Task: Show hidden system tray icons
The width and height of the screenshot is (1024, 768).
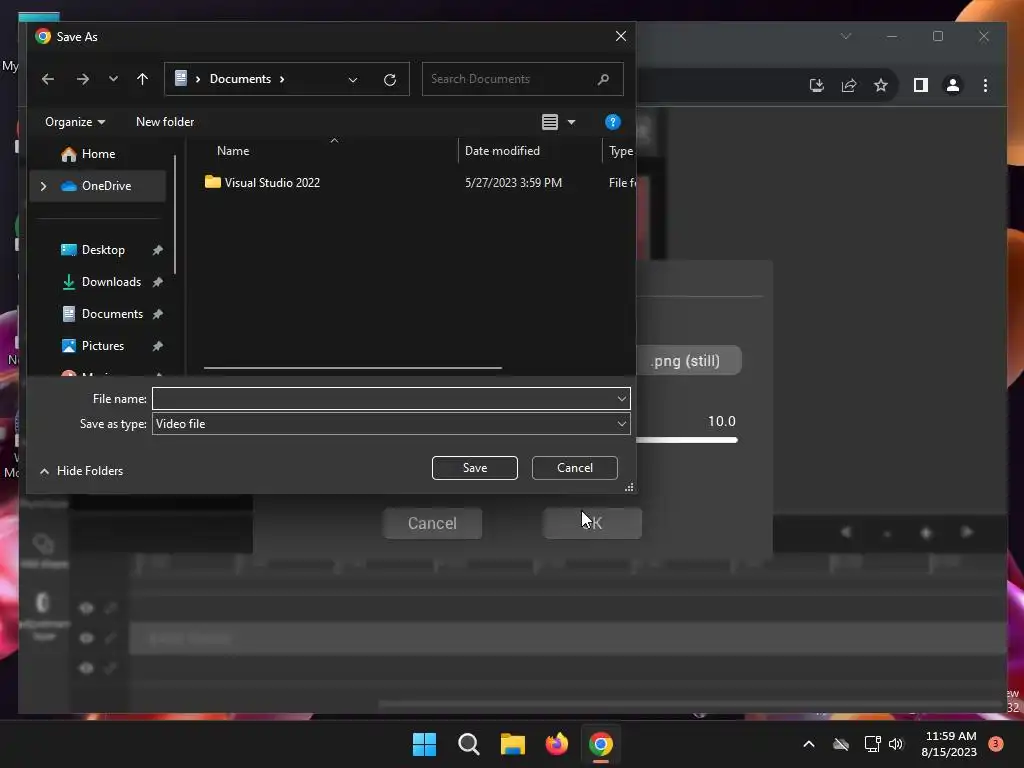Action: [x=808, y=744]
